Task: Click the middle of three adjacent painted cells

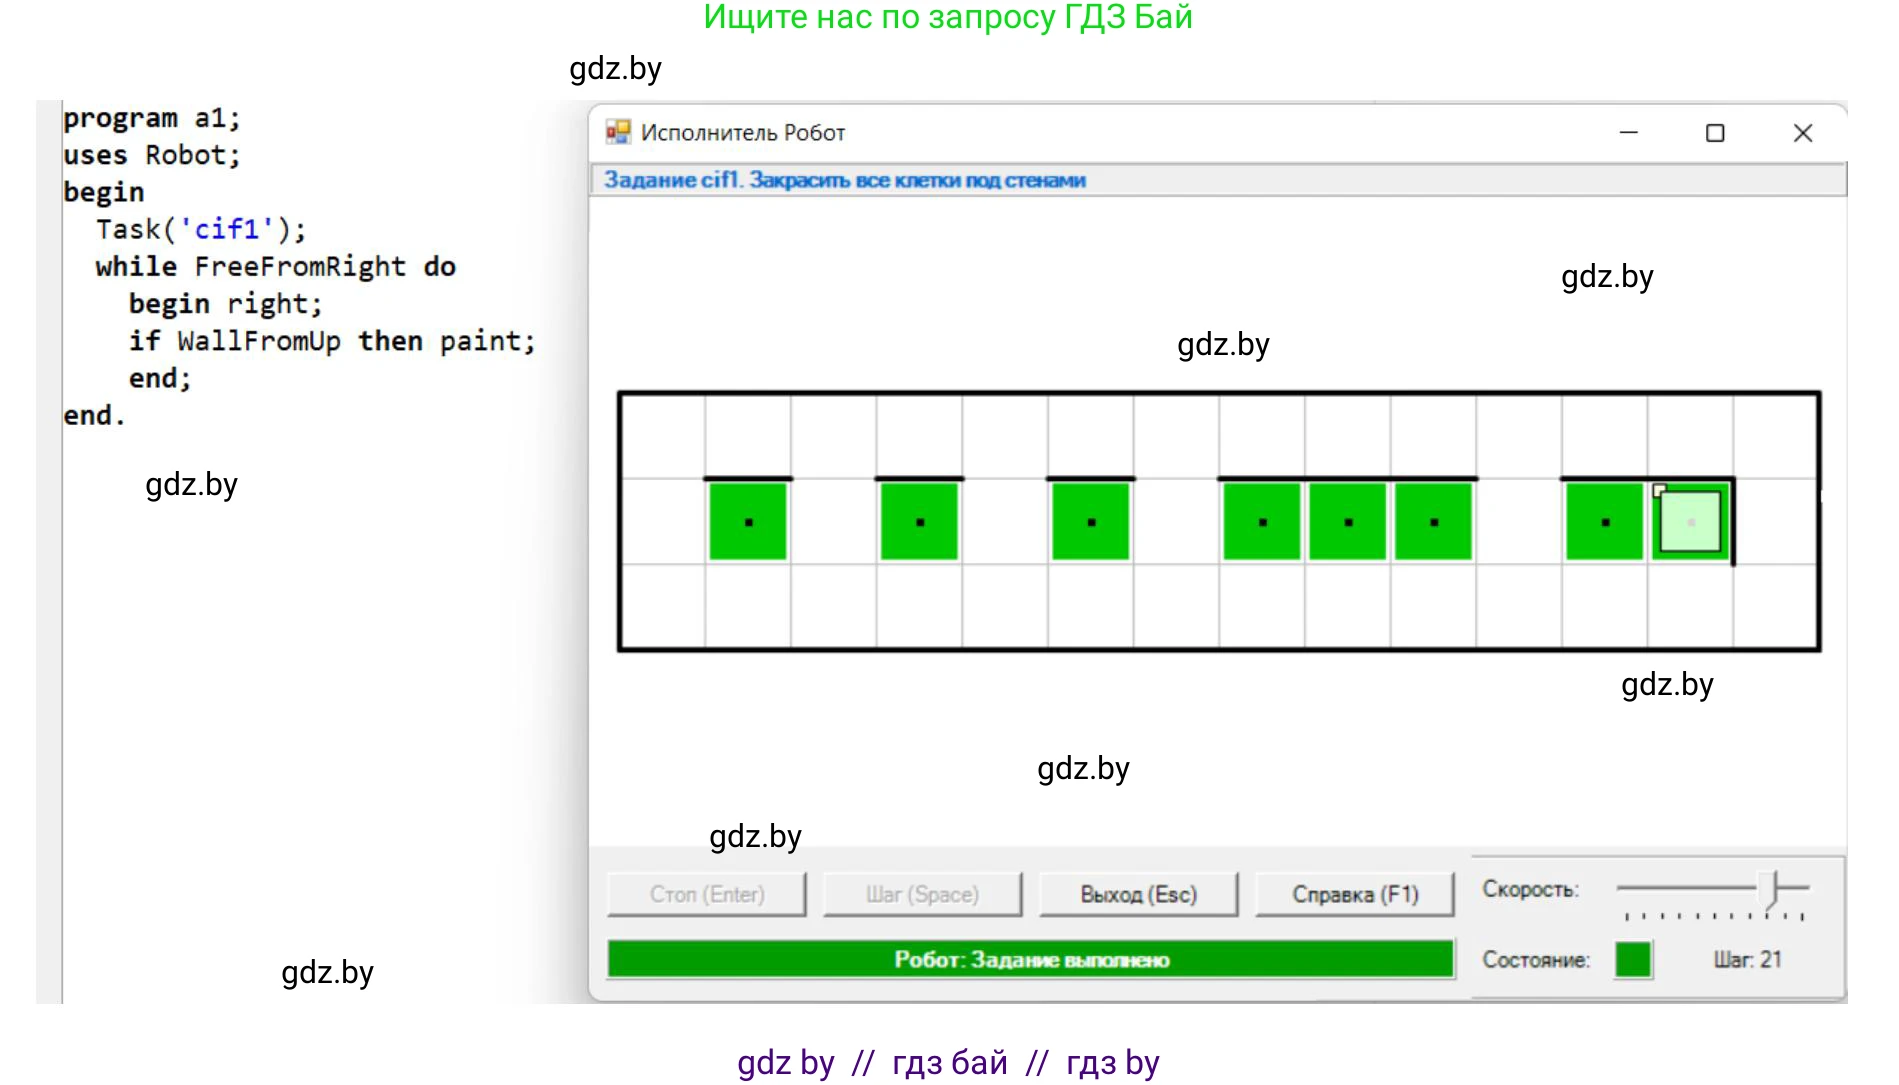Action: [x=1348, y=521]
